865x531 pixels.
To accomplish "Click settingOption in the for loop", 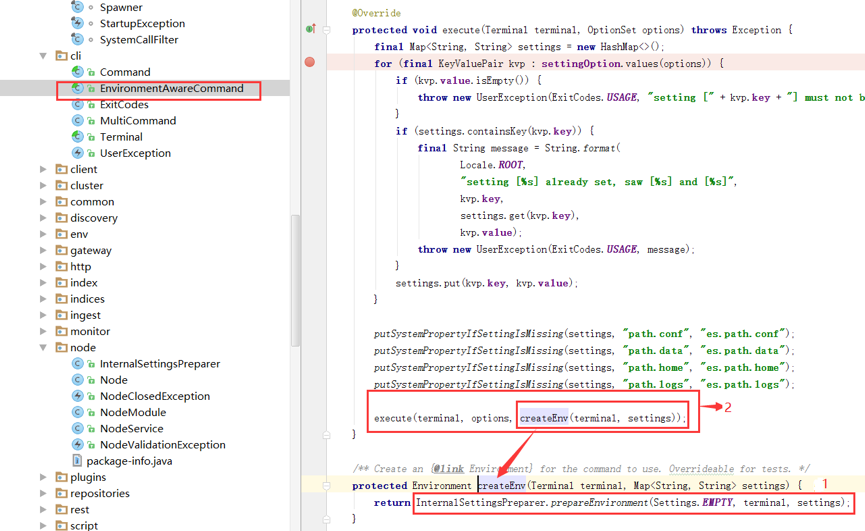I will click(x=581, y=63).
